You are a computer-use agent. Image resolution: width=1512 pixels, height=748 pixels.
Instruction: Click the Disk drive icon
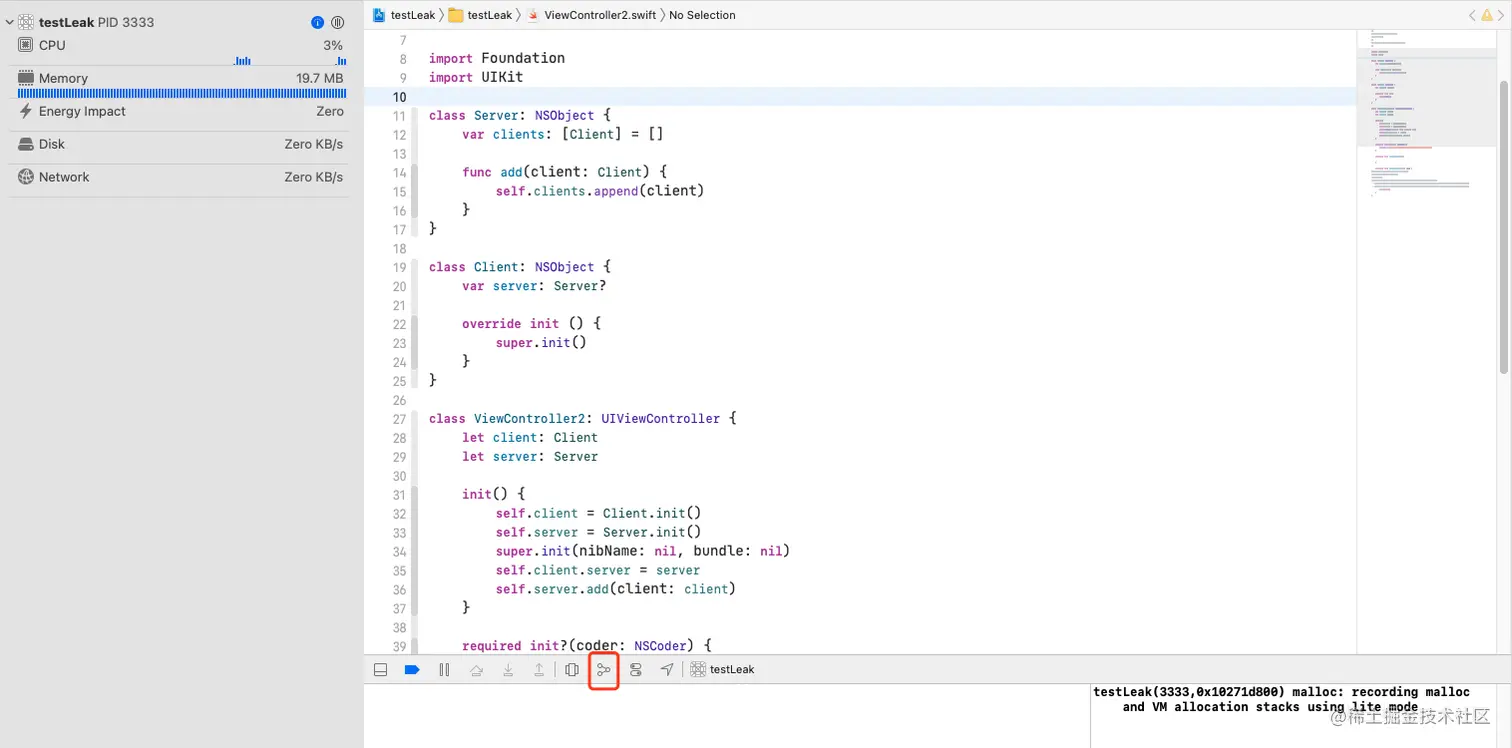tap(26, 145)
